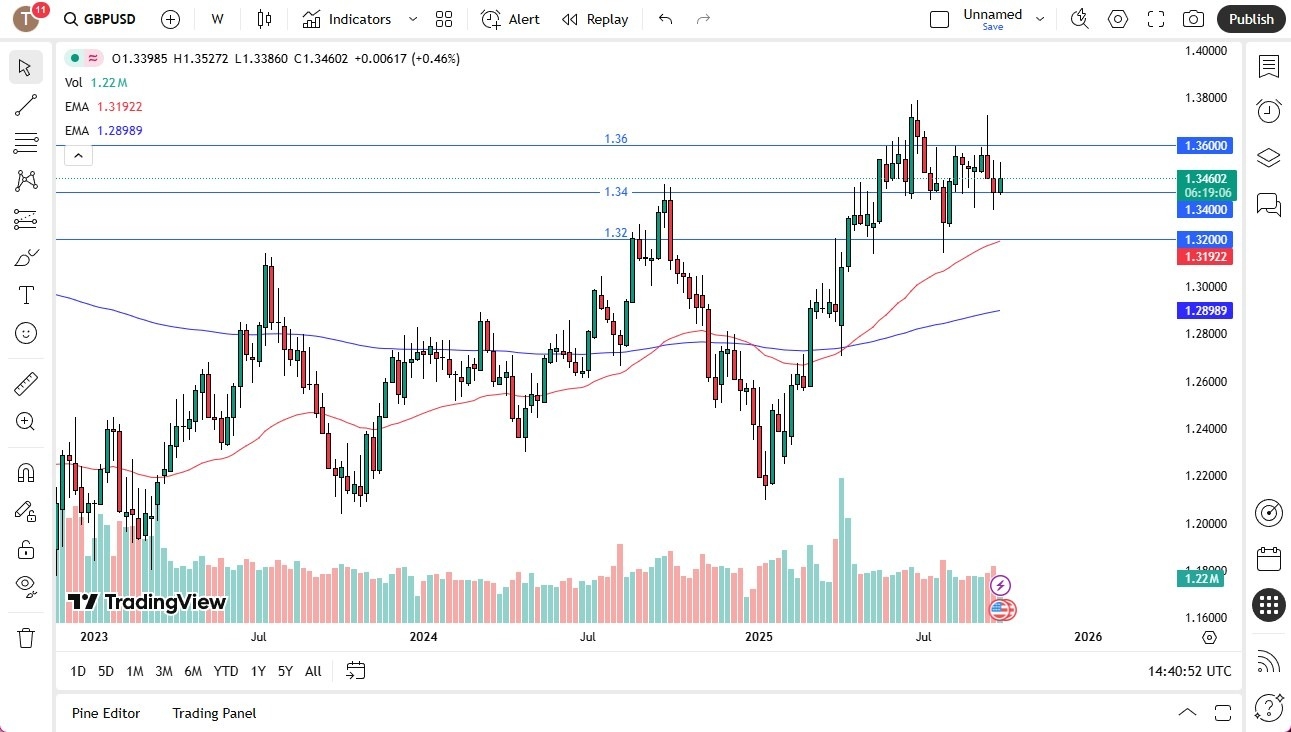Open the chart settings gear
This screenshot has height=732, width=1291.
(1117, 19)
